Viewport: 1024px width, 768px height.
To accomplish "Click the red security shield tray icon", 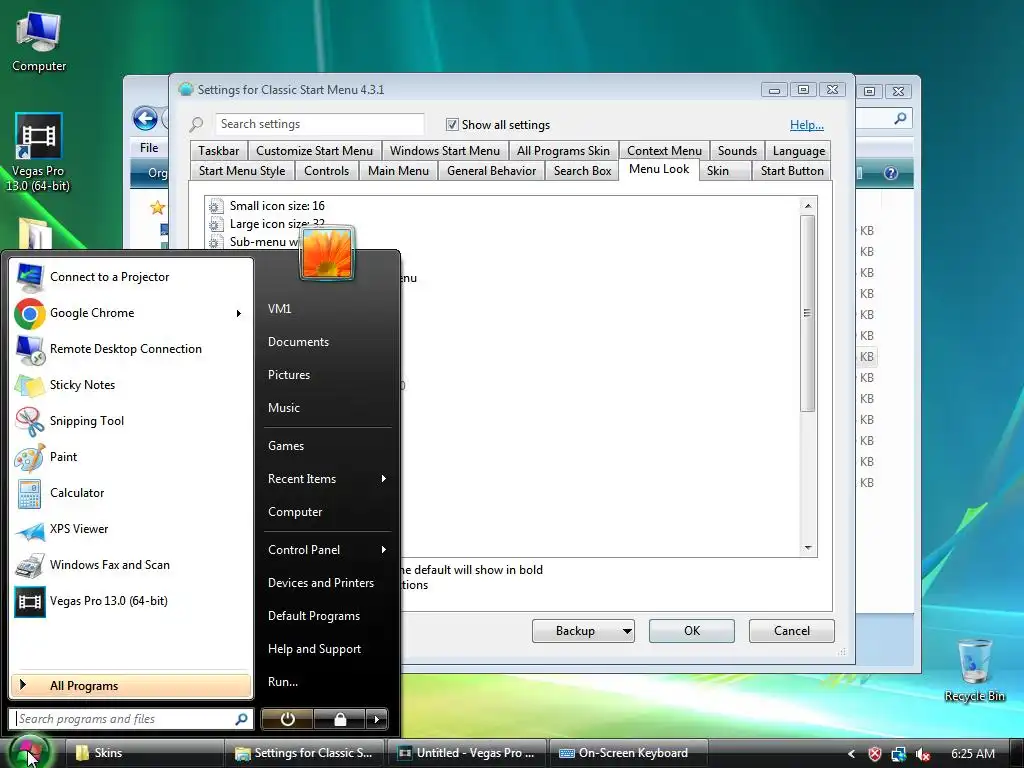I will pos(875,754).
